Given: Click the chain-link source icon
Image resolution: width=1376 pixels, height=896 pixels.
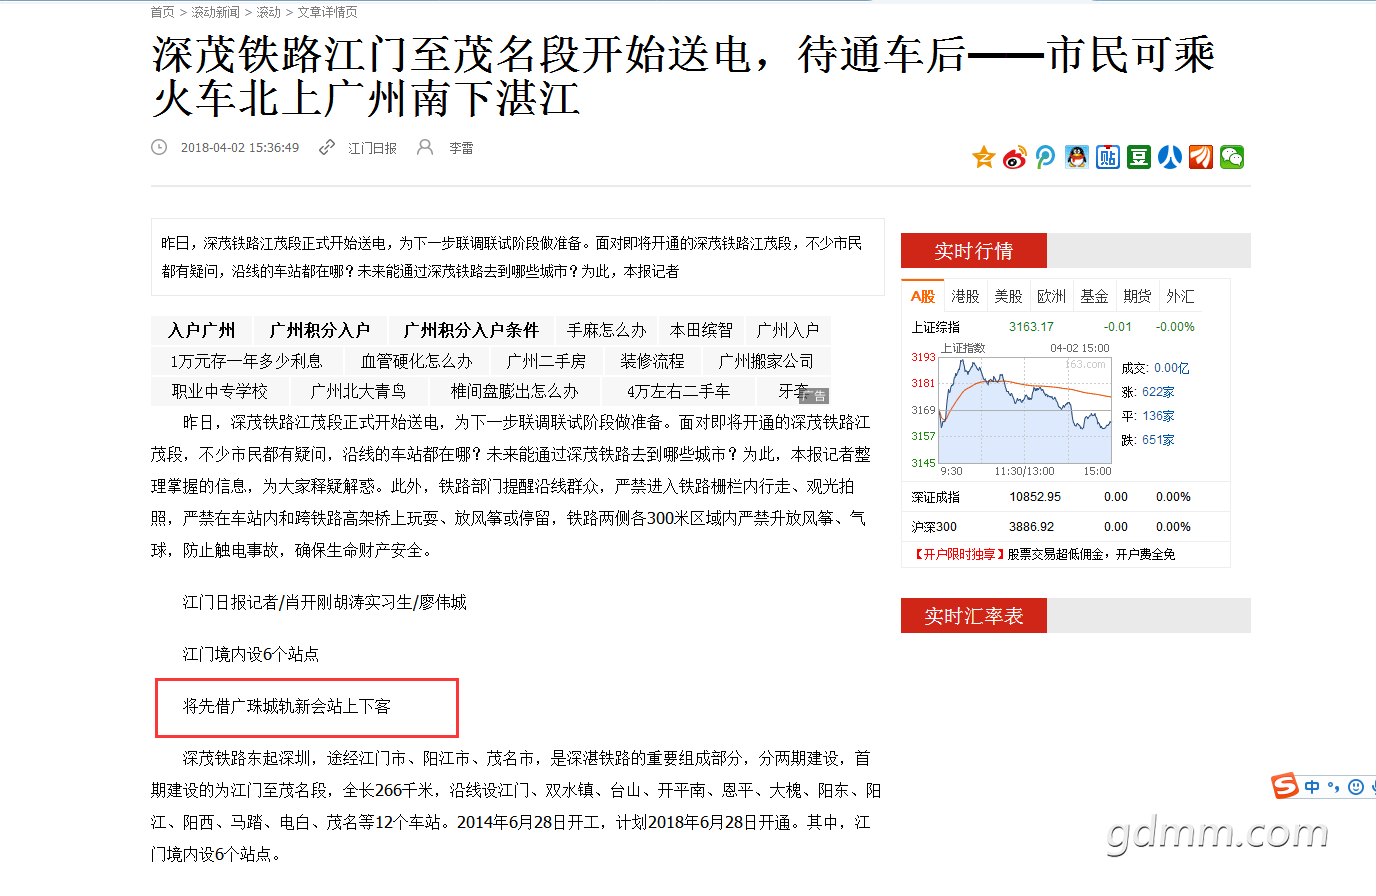Looking at the screenshot, I should 327,147.
